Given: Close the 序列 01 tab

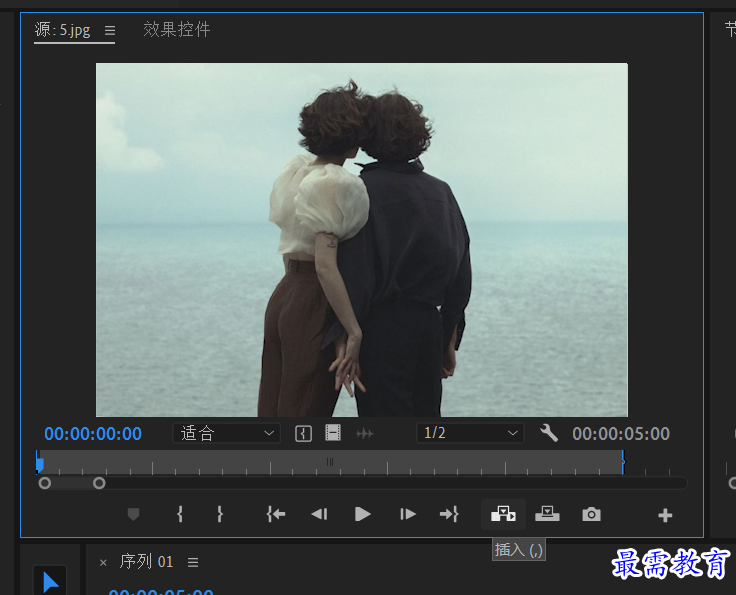Looking at the screenshot, I should tap(103, 562).
